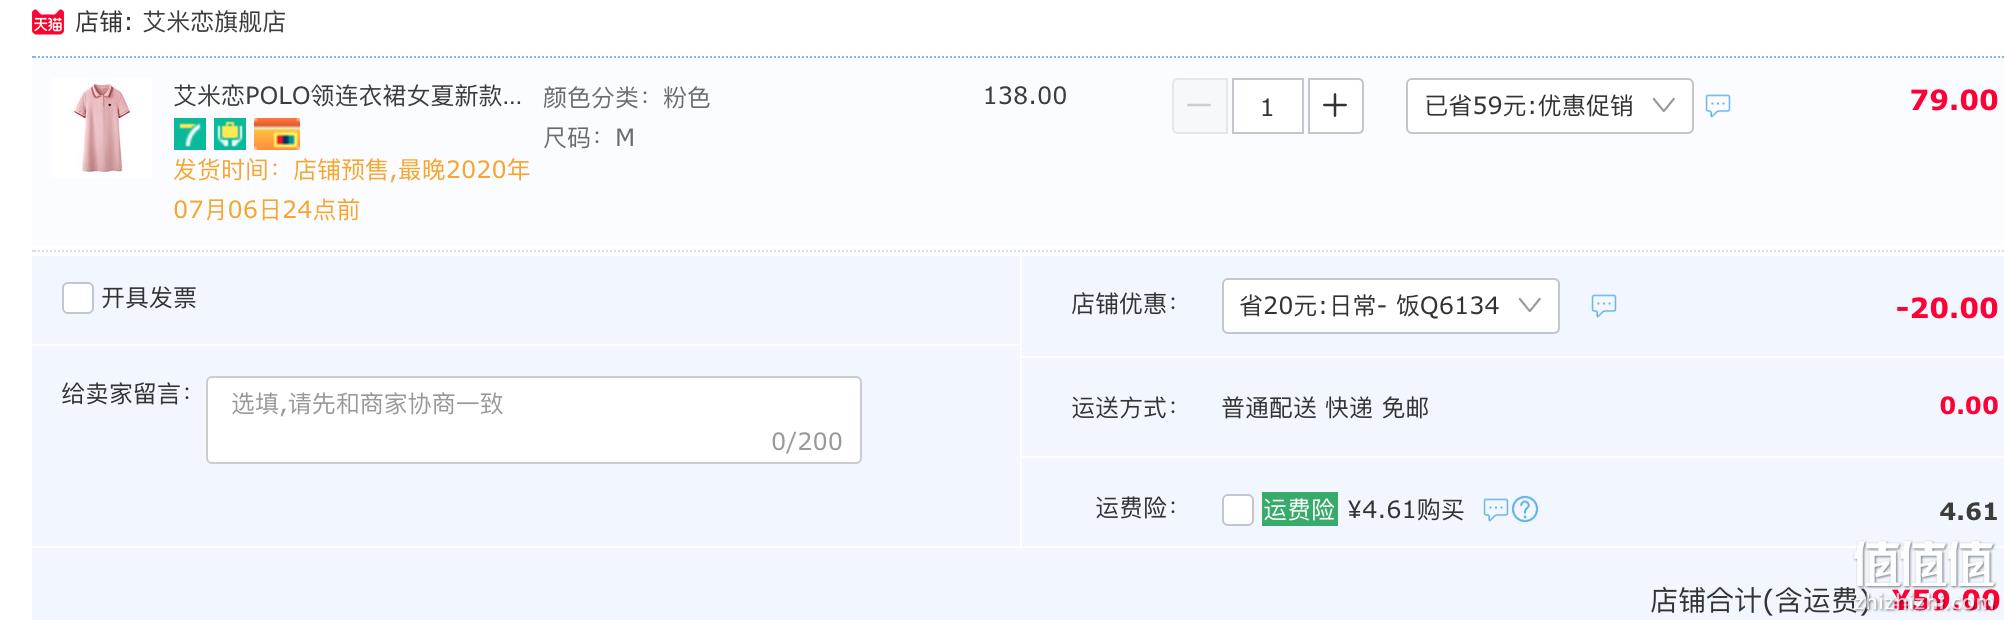Open the 艾米恋POLO领连衣裙 product title link
This screenshot has width=2004, height=620.
click(x=348, y=96)
